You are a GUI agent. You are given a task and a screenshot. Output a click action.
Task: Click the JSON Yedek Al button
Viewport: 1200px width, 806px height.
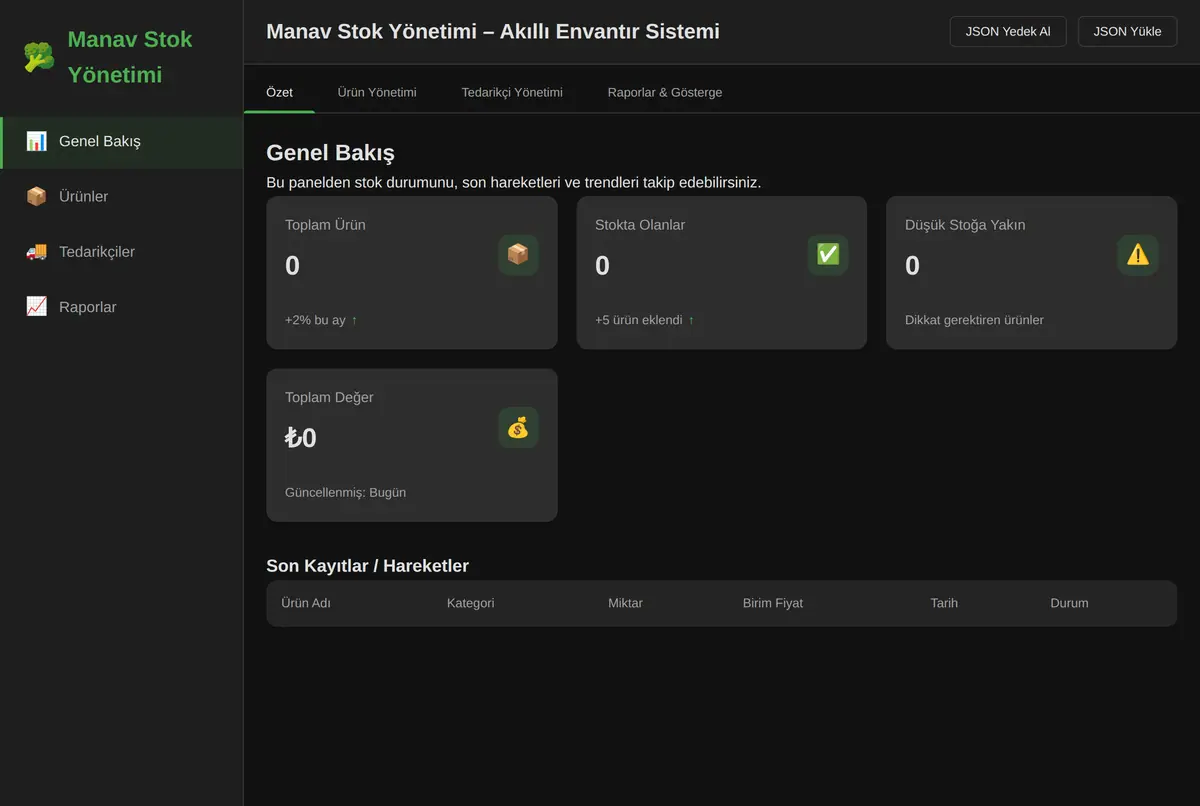point(1008,31)
